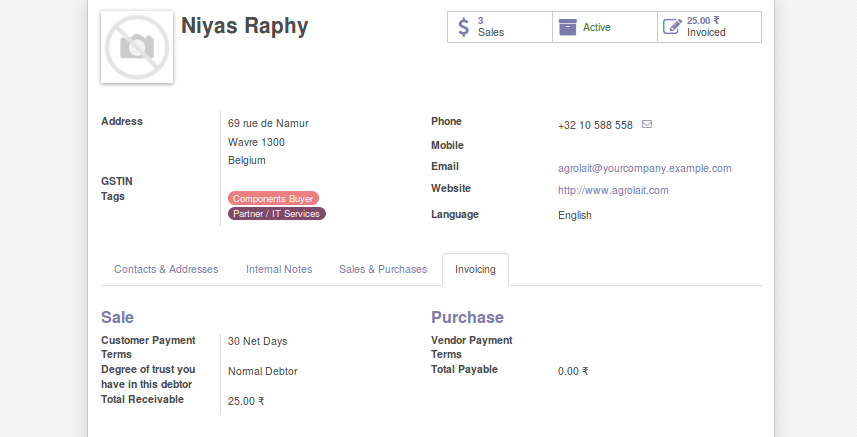Select the Invoicing tab
This screenshot has height=437, width=857.
476,269
